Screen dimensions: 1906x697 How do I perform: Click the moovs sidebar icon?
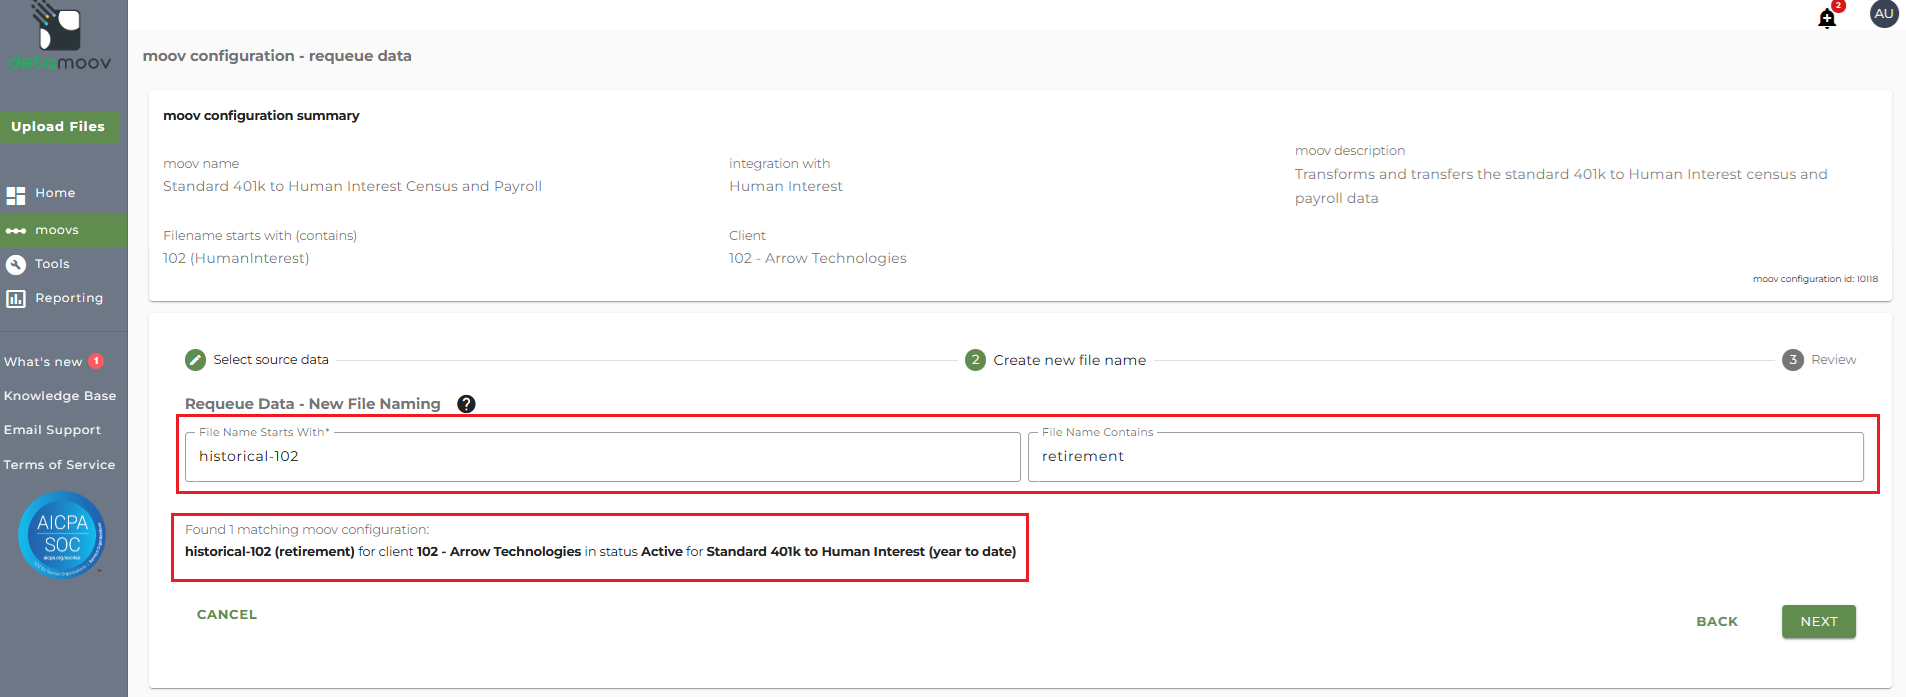coord(16,231)
